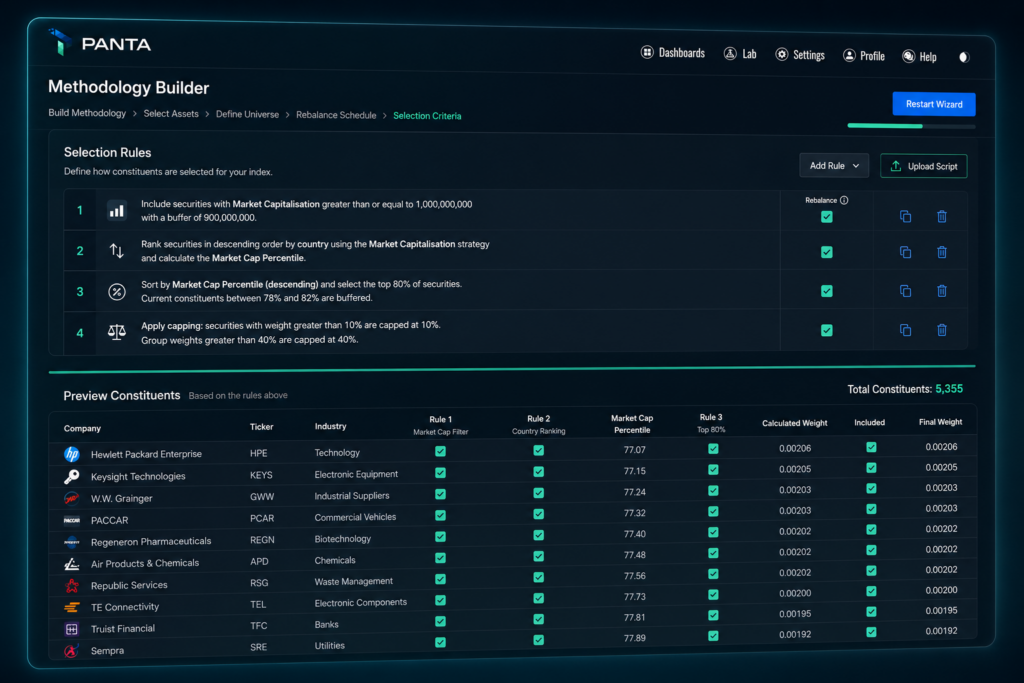Click the TE Connectivity logo icon

tap(72, 607)
